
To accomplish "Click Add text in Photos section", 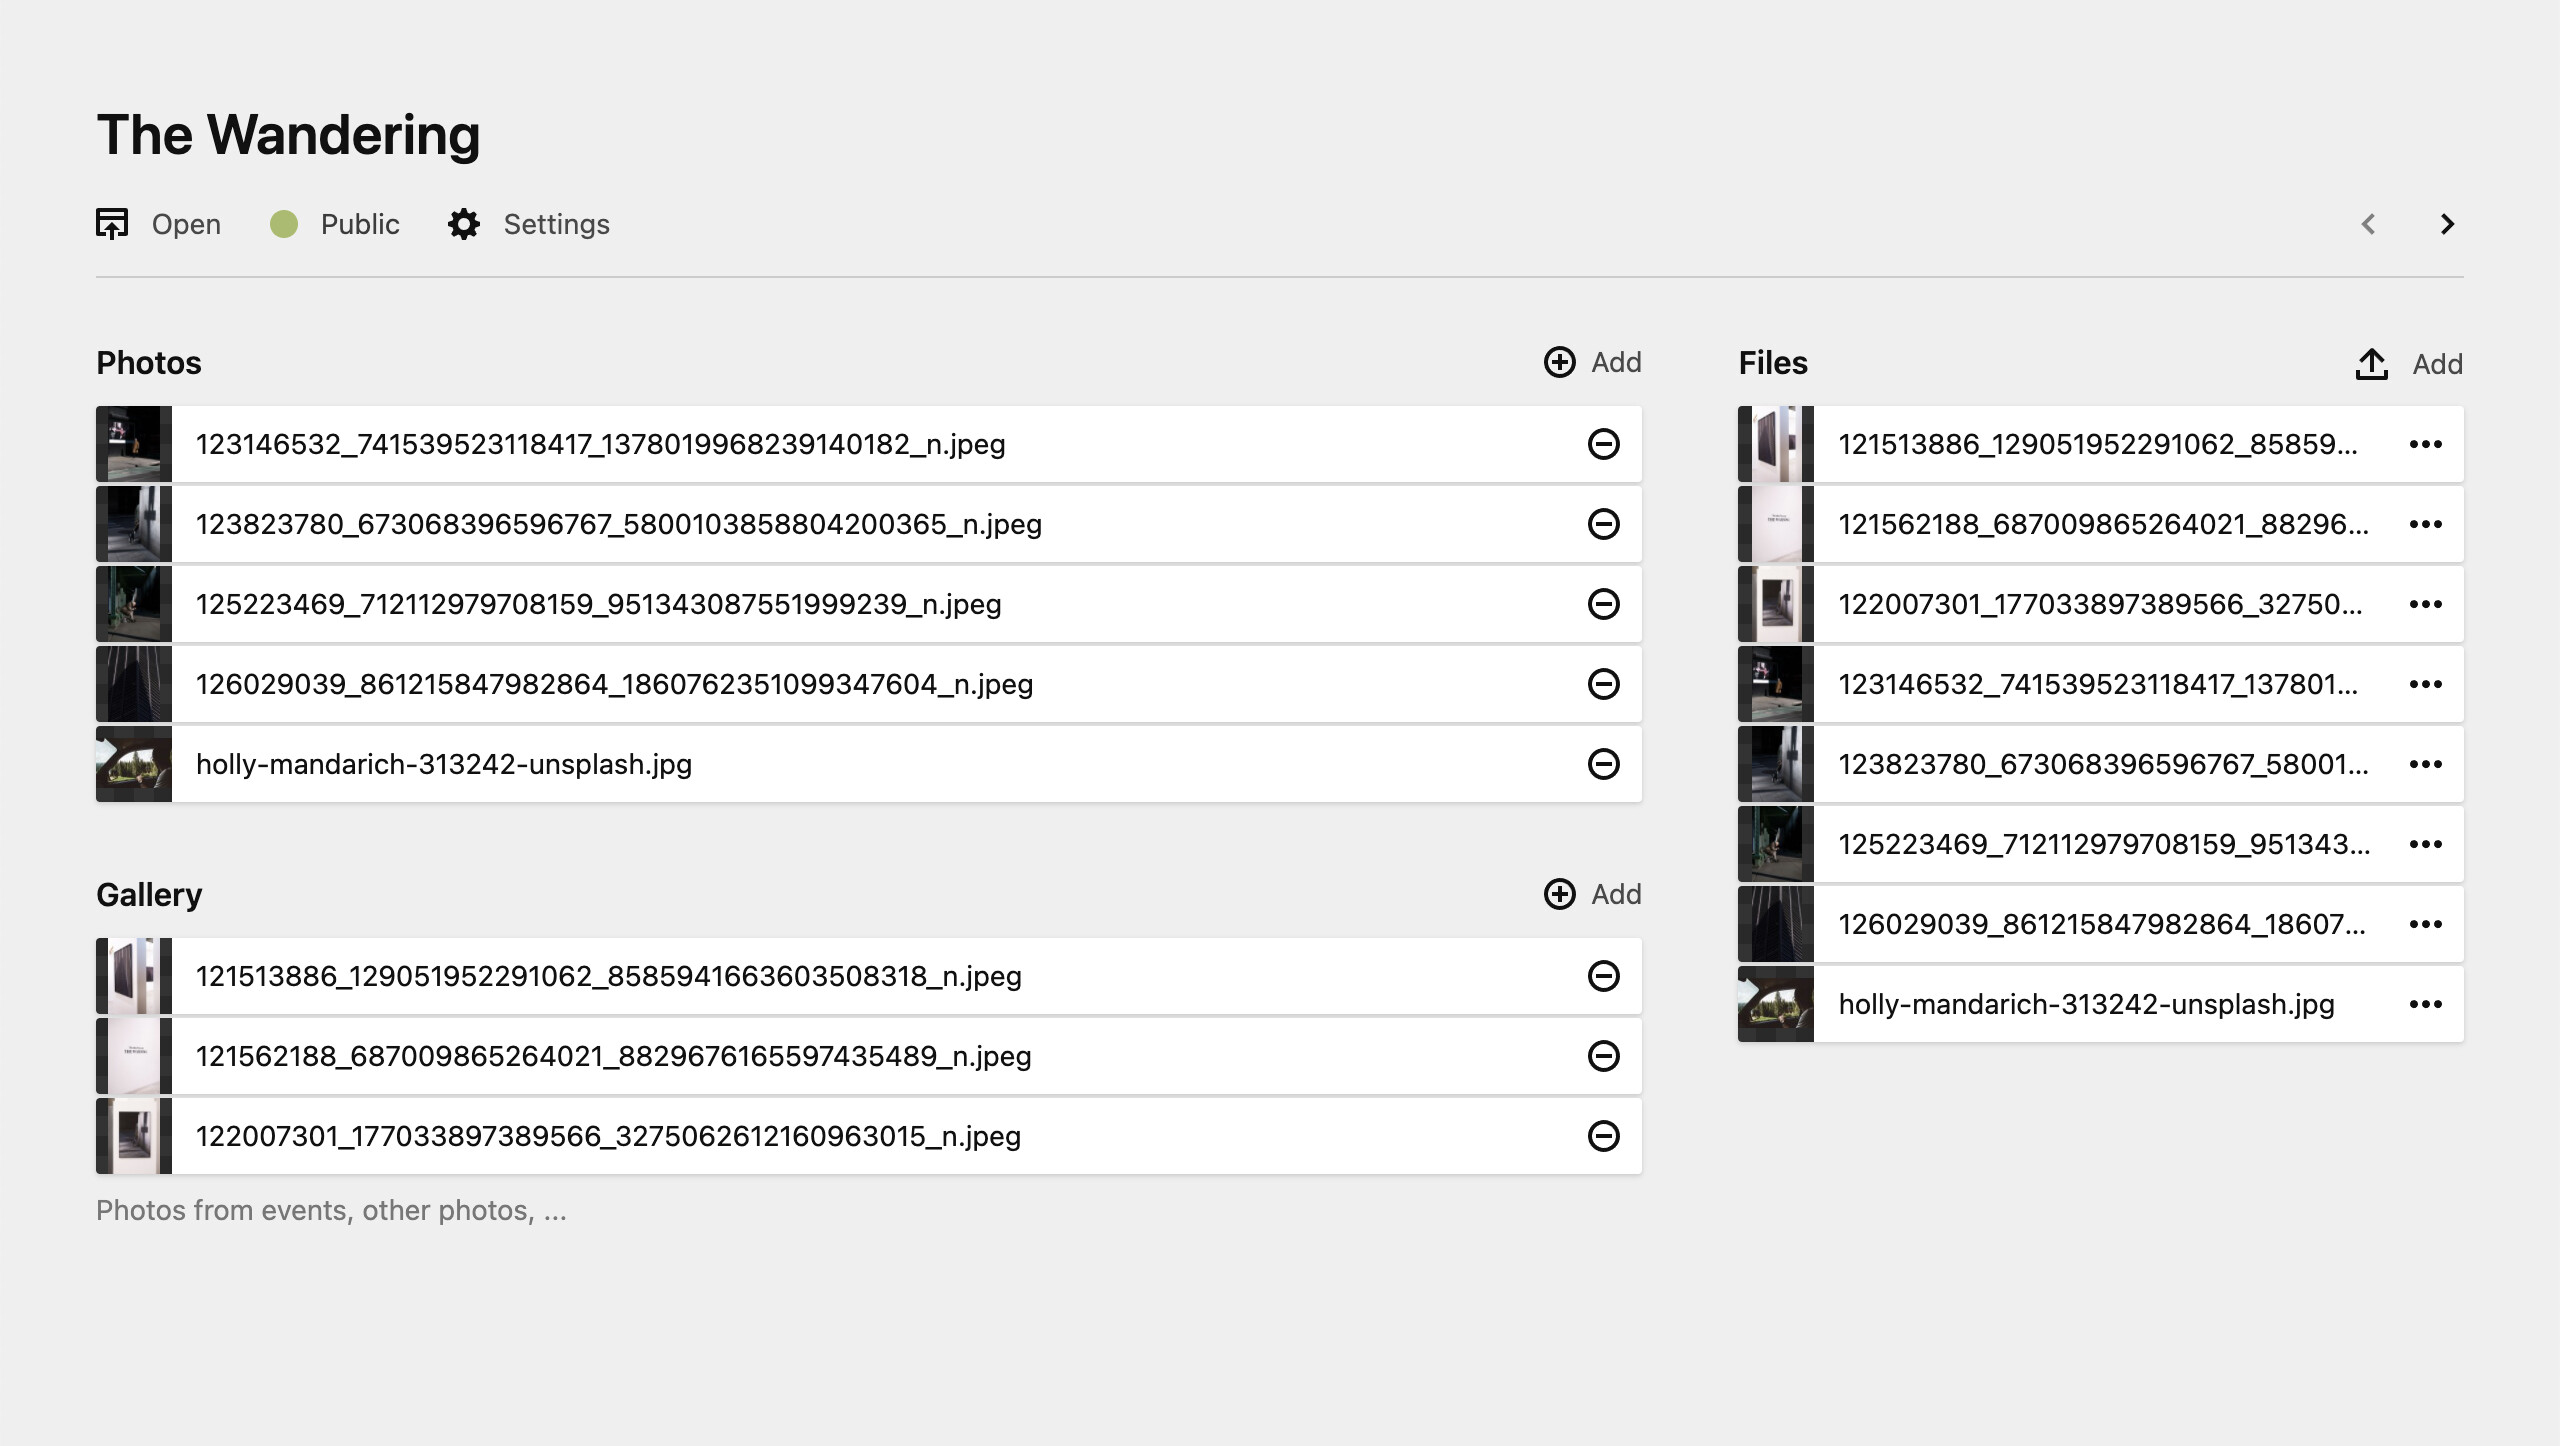I will [1617, 362].
